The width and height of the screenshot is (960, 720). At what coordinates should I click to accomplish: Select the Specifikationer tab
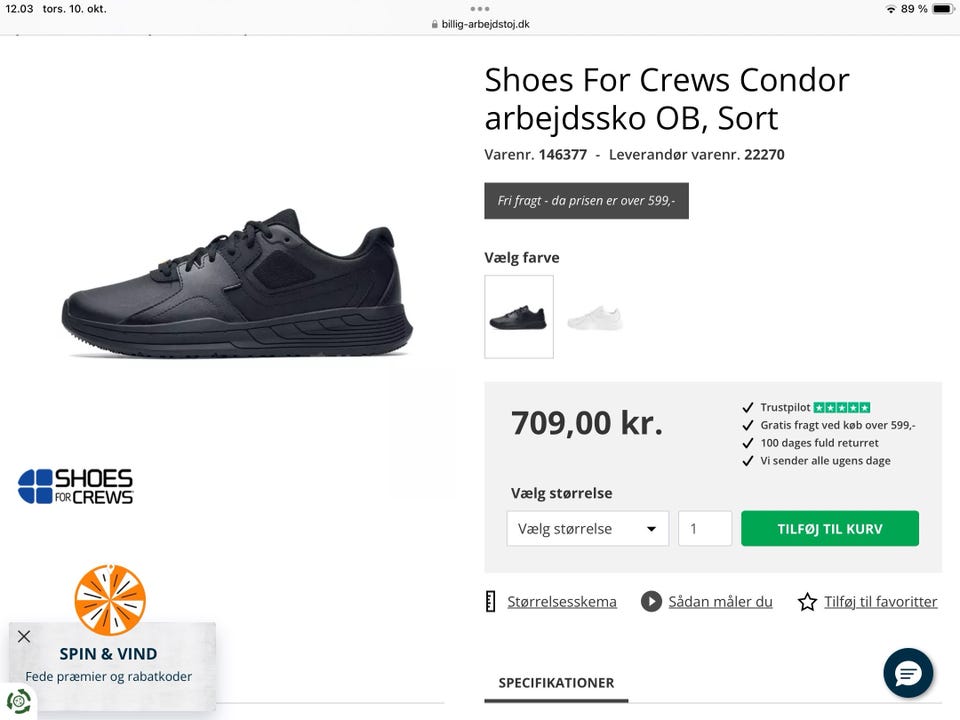click(556, 683)
